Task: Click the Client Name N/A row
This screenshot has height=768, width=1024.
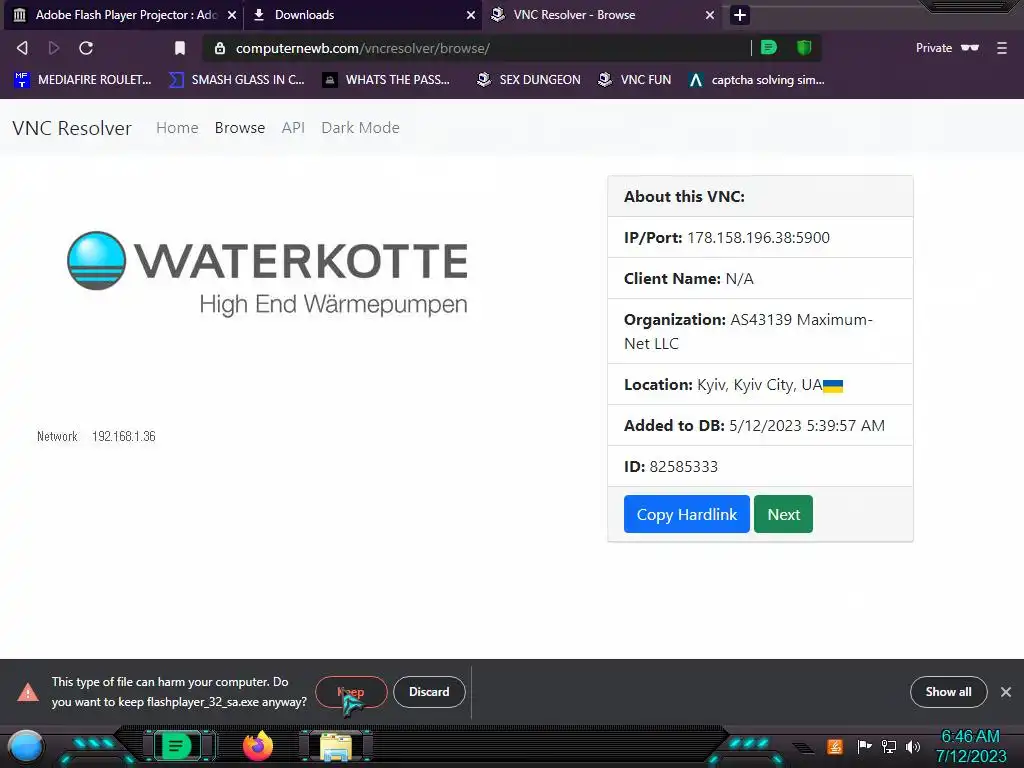Action: click(760, 278)
